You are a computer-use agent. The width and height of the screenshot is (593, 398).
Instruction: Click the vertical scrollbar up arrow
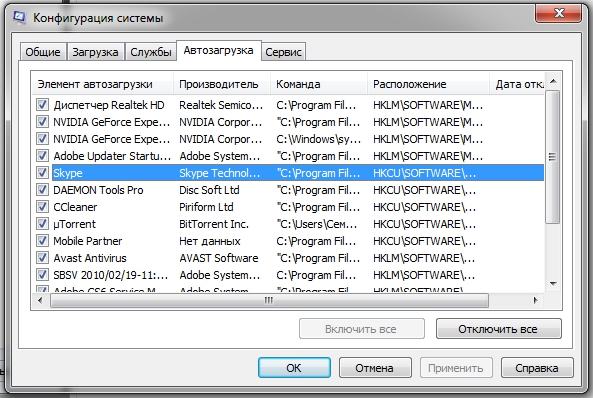pyautogui.click(x=553, y=81)
